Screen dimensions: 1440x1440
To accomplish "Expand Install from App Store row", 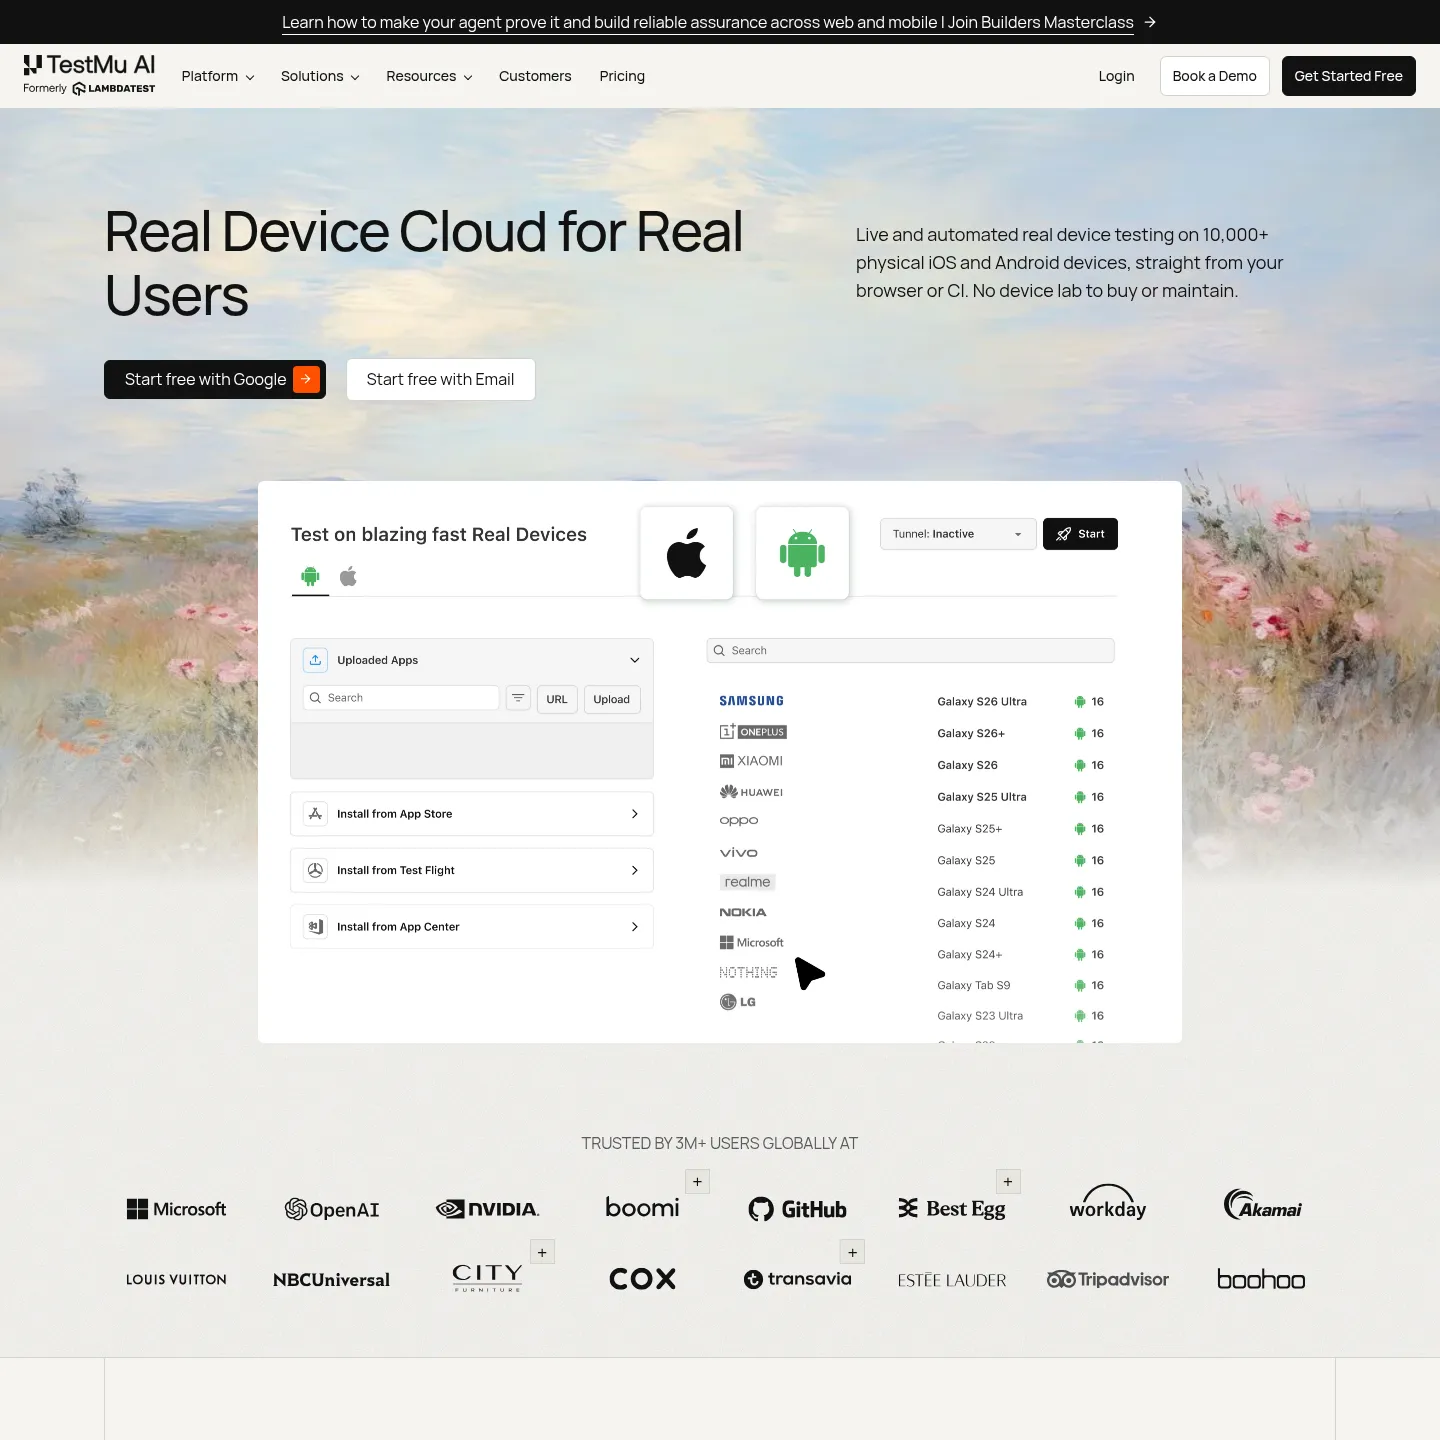I will pyautogui.click(x=472, y=814).
